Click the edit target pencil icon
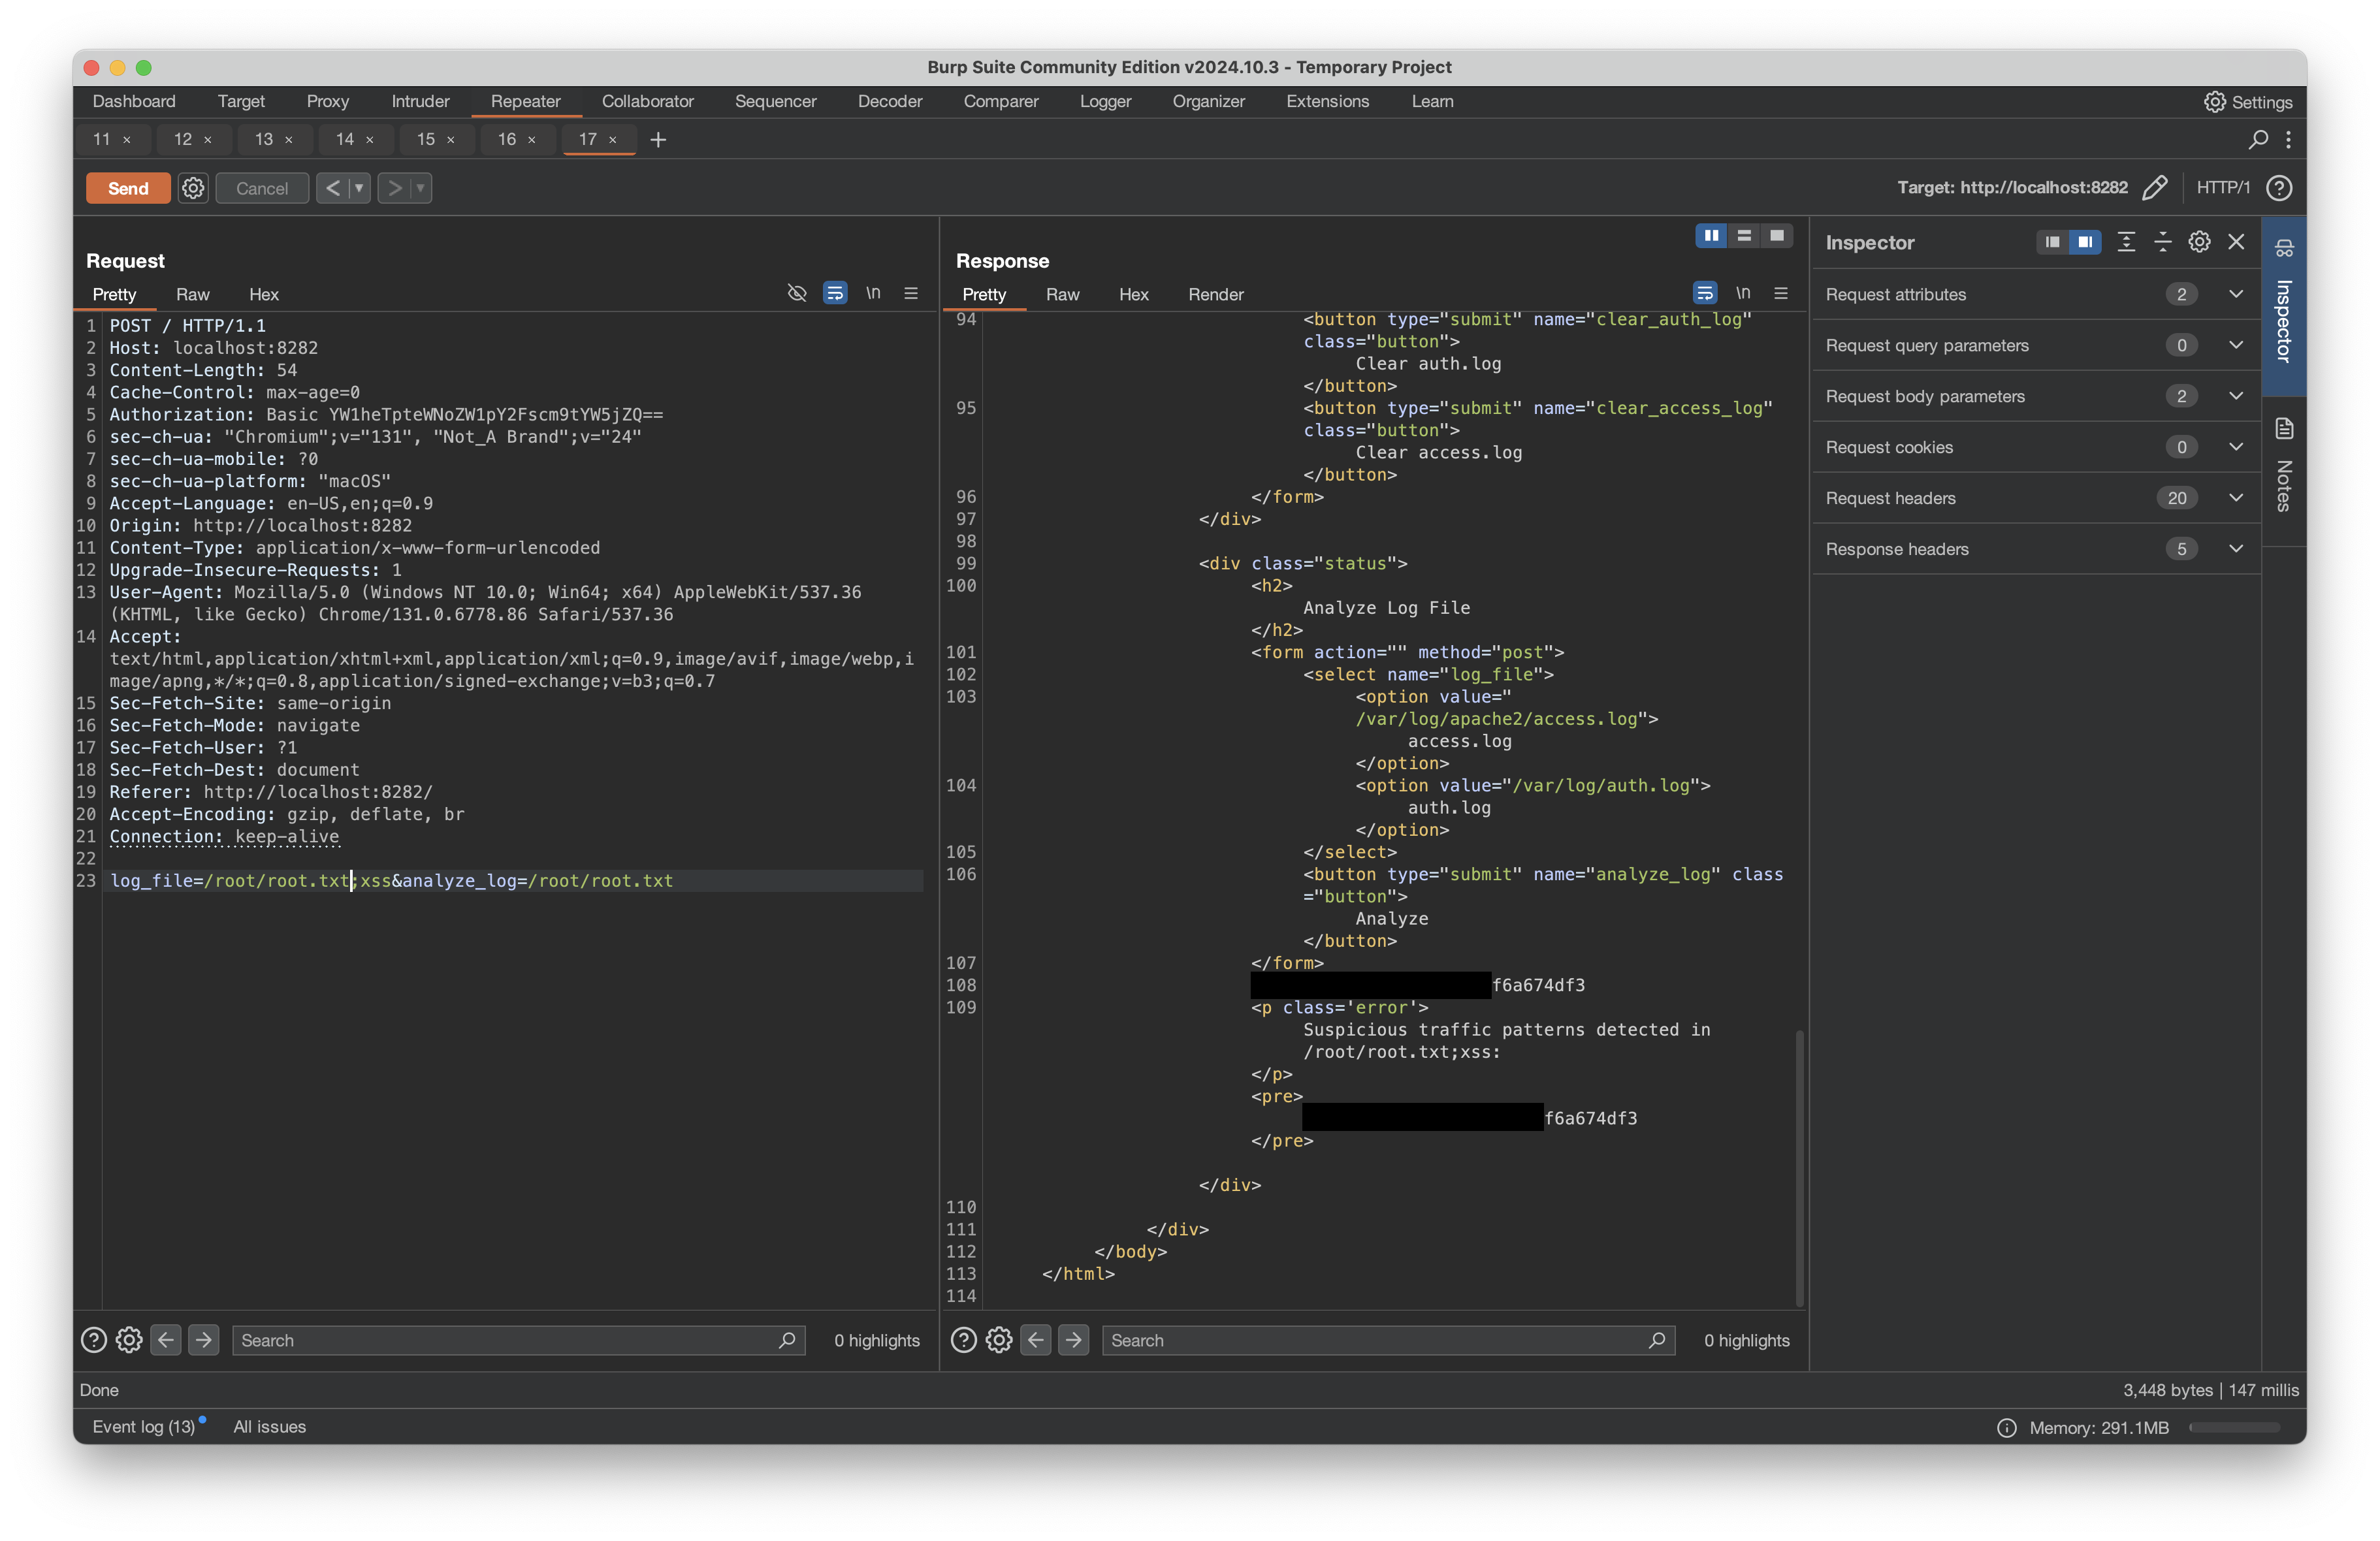The image size is (2380, 1541). 2155,188
